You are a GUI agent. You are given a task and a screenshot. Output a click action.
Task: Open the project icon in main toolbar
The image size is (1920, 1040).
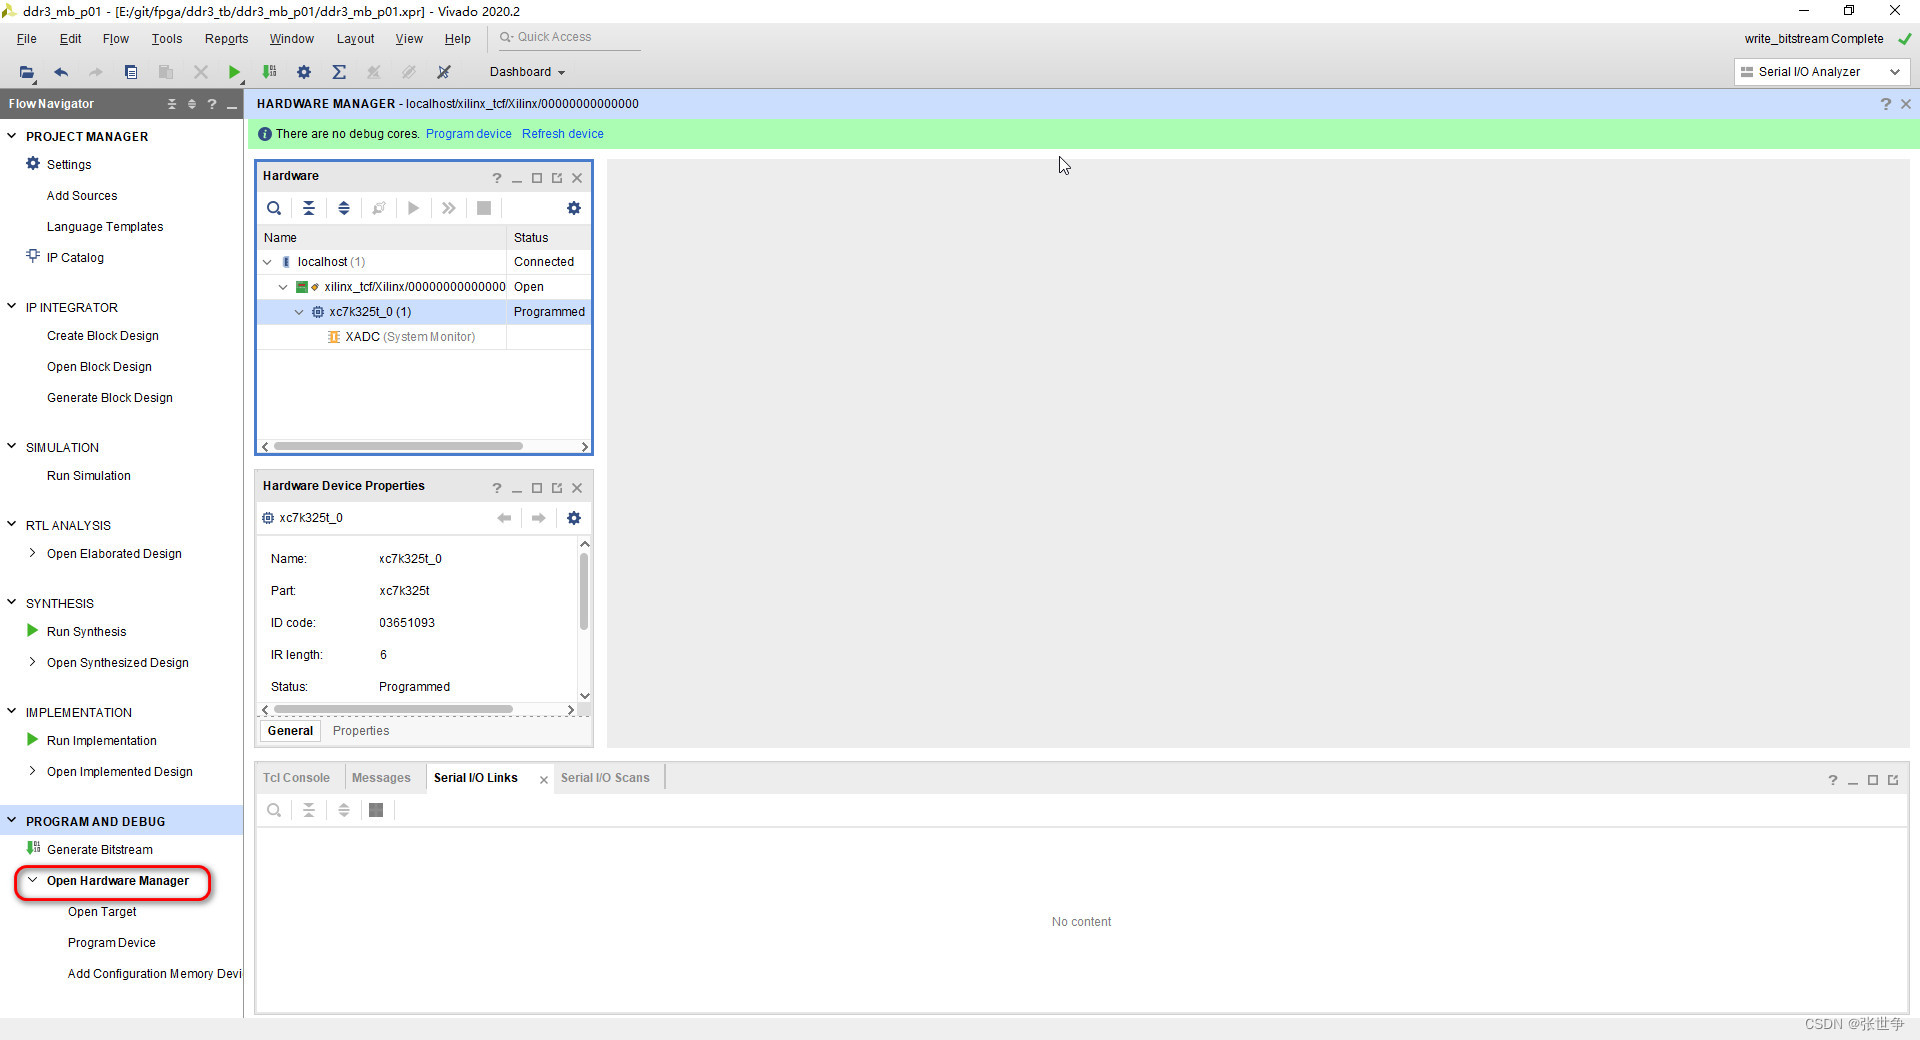pos(27,72)
